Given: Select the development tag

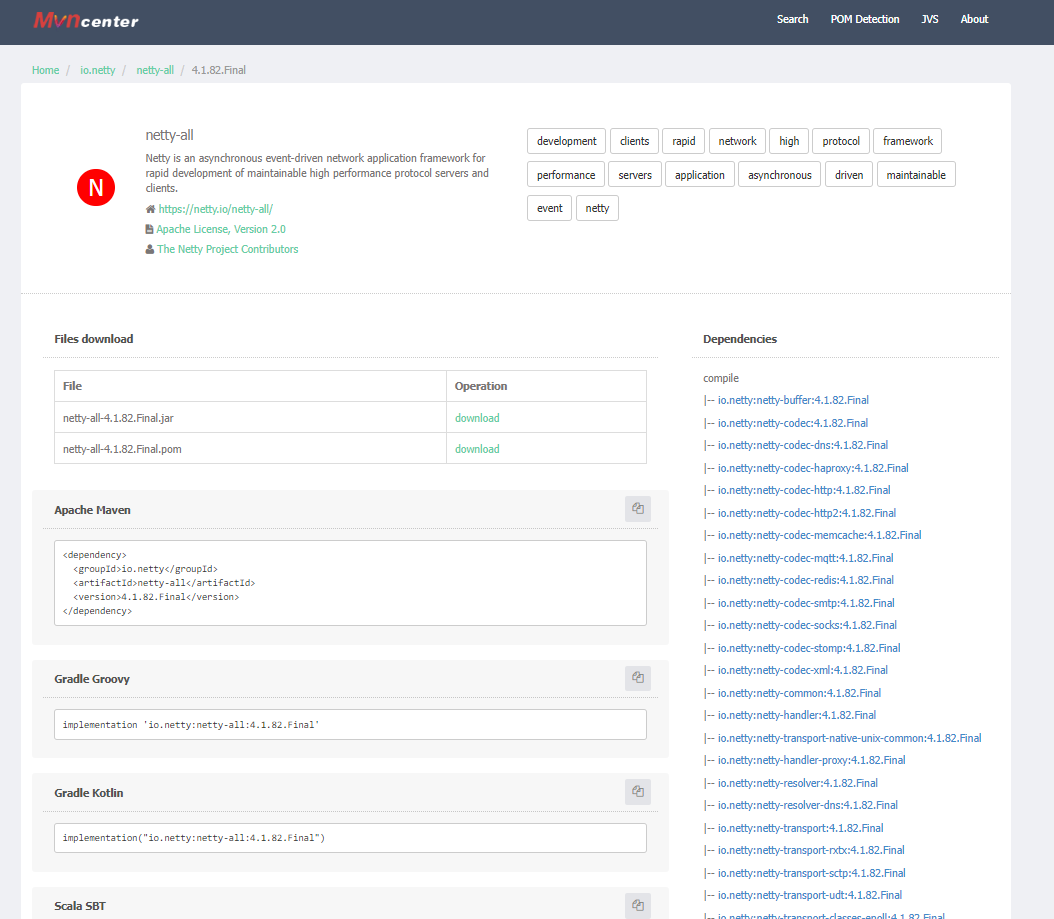Looking at the screenshot, I should tap(567, 141).
